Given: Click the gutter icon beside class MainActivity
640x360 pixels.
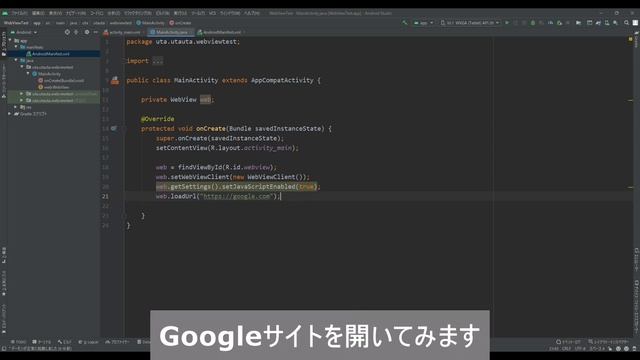Looking at the screenshot, I should [x=115, y=80].
